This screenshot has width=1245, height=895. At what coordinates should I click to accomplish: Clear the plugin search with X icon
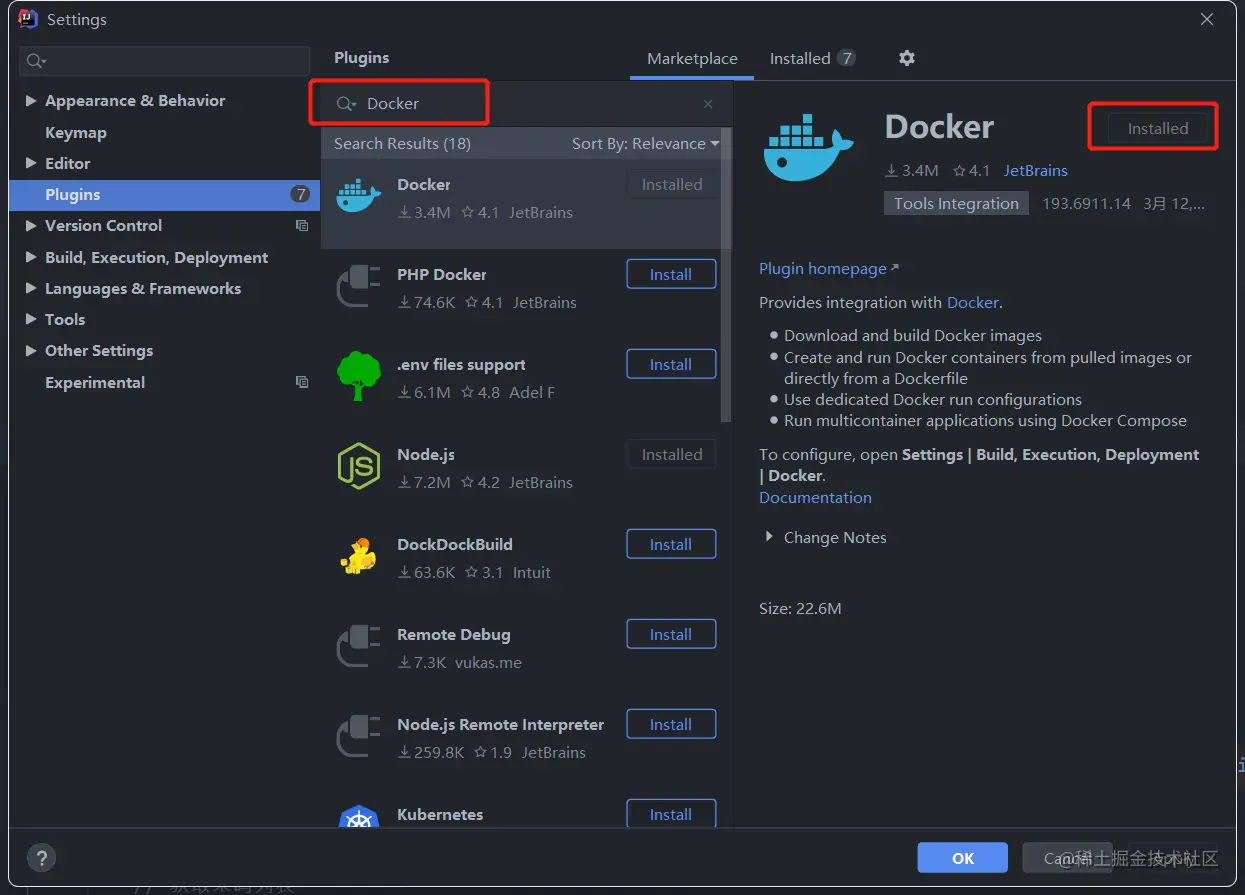pos(708,104)
